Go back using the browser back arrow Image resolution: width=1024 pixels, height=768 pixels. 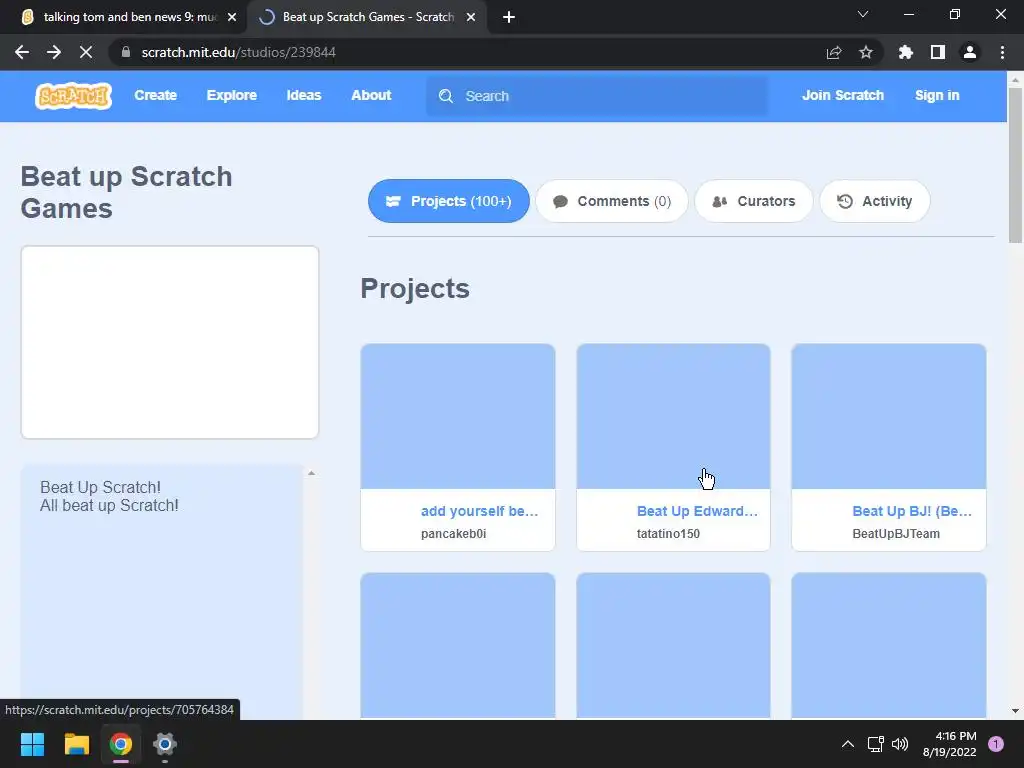(x=22, y=52)
